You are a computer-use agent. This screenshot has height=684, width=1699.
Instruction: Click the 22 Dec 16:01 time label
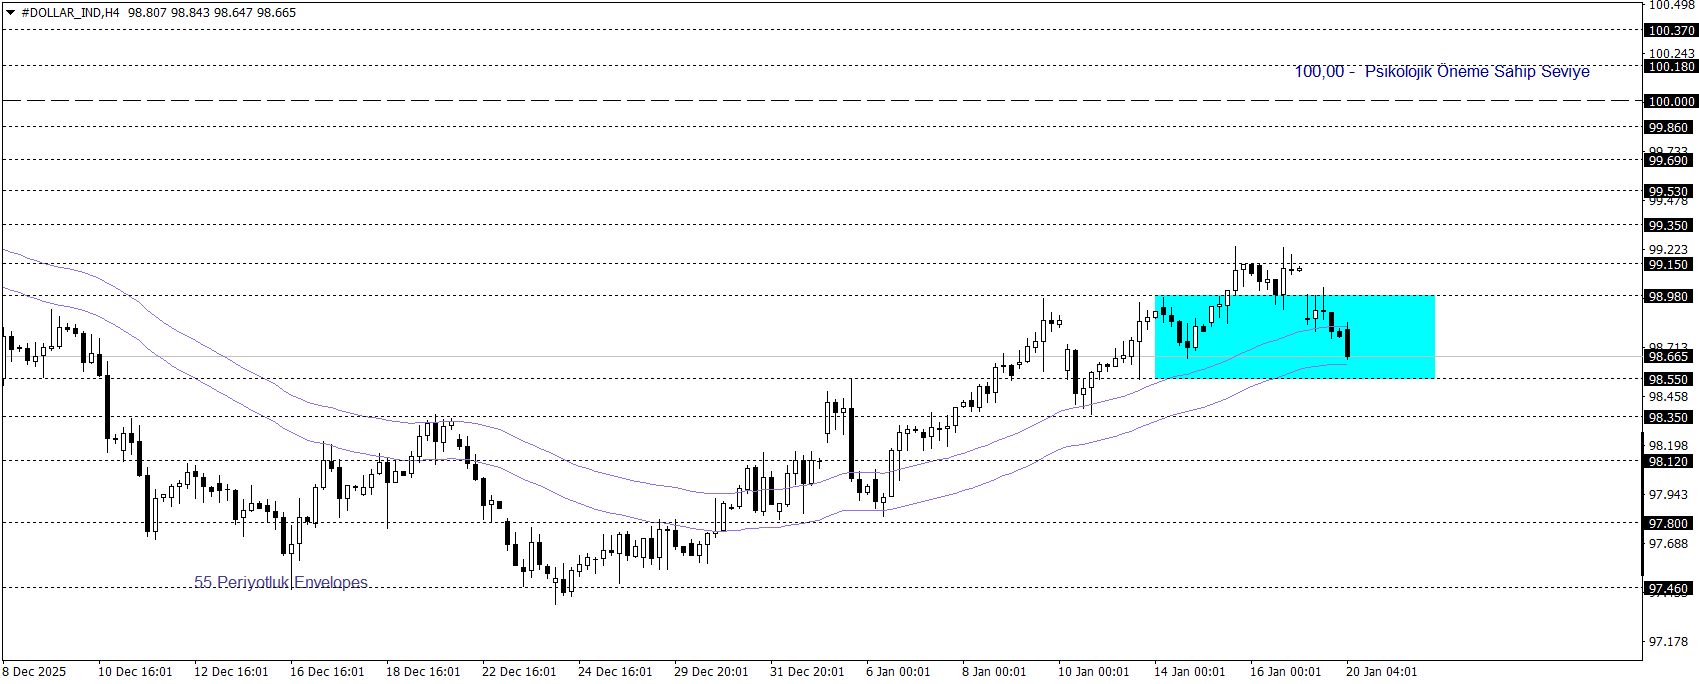click(519, 672)
